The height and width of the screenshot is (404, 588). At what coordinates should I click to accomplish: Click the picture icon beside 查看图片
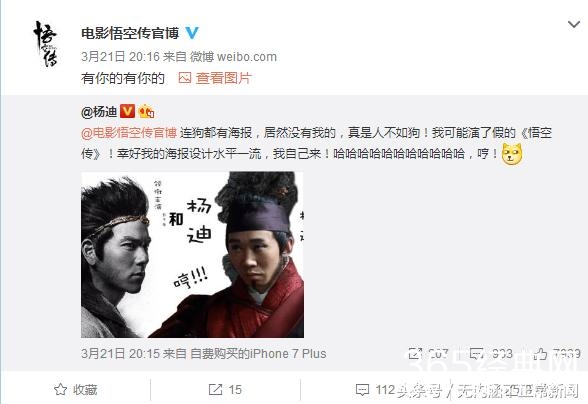[x=184, y=78]
